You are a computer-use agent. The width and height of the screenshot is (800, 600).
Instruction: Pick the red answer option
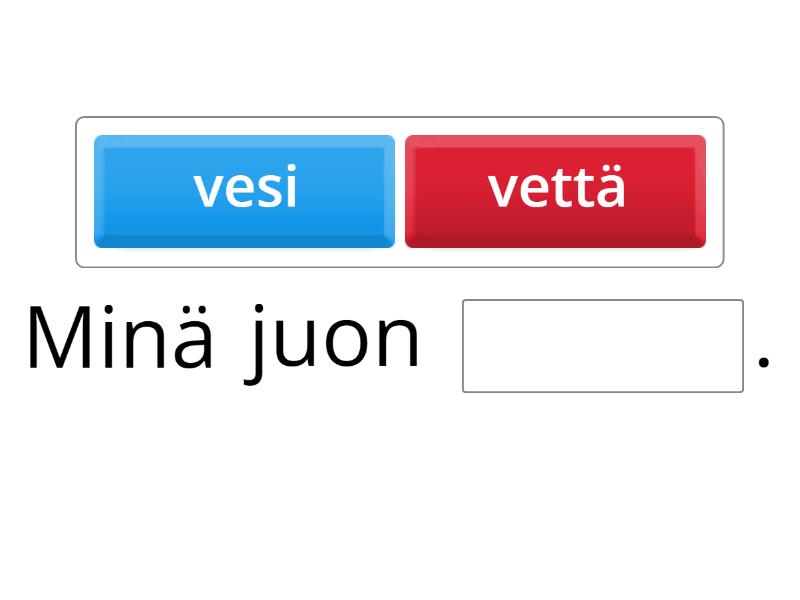click(x=555, y=191)
